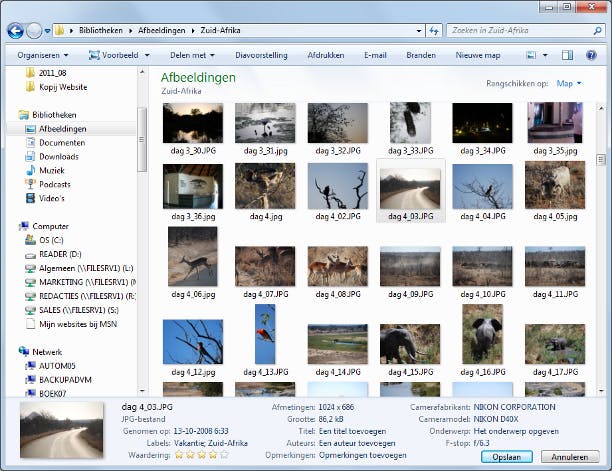Select the dag 4_08.JPG impala thumbnail
The image size is (612, 471).
click(x=338, y=267)
